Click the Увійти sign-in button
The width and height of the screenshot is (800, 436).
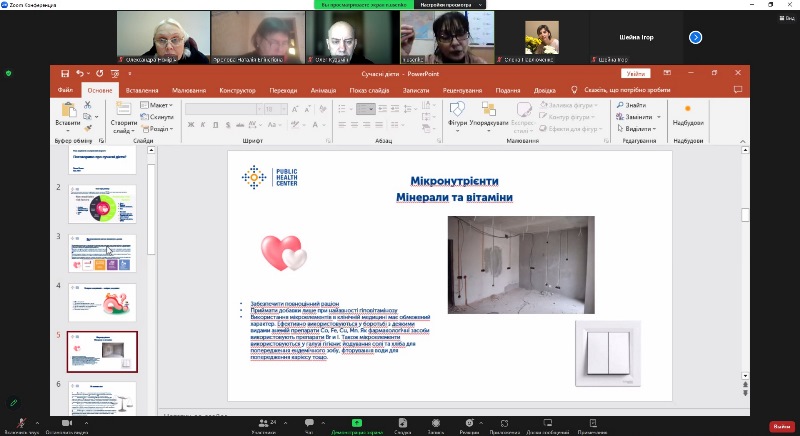click(635, 73)
